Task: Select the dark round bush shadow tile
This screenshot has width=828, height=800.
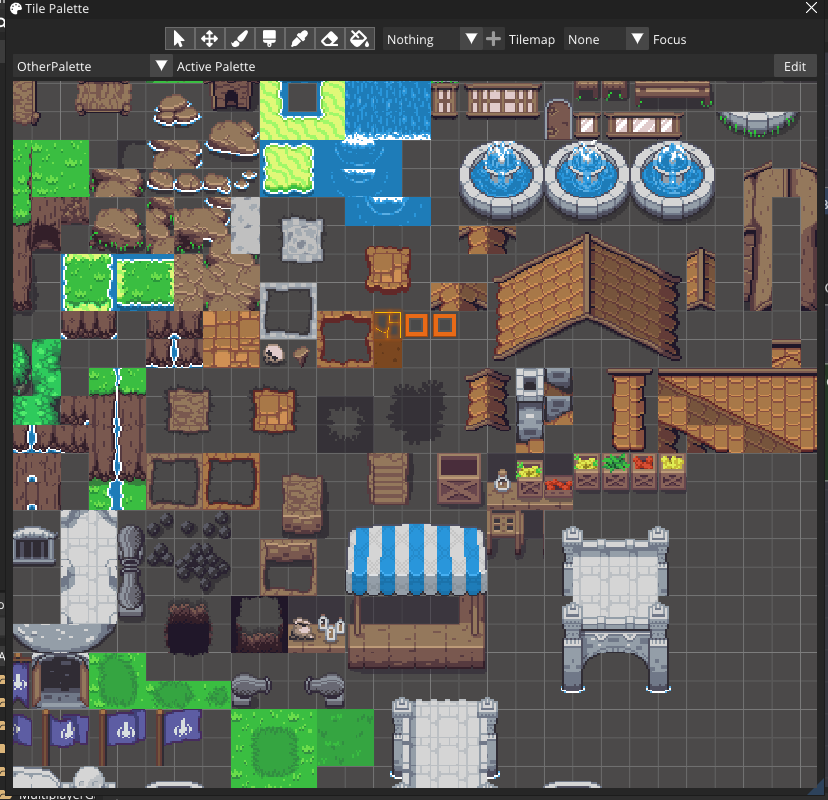Action: coord(417,412)
